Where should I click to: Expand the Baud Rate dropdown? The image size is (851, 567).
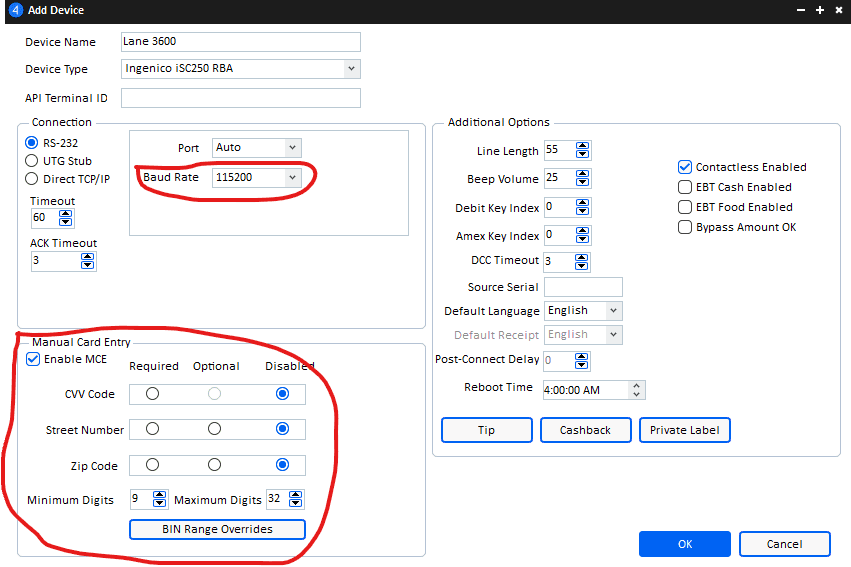292,177
